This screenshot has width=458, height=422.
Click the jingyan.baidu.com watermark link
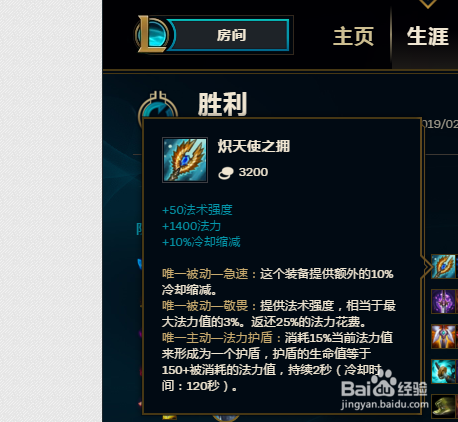pyautogui.click(x=385, y=404)
